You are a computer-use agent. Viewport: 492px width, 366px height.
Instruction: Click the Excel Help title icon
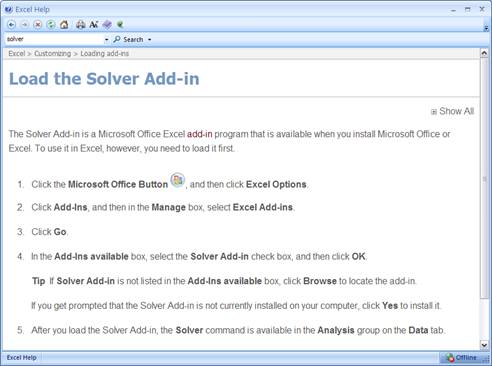[9, 9]
